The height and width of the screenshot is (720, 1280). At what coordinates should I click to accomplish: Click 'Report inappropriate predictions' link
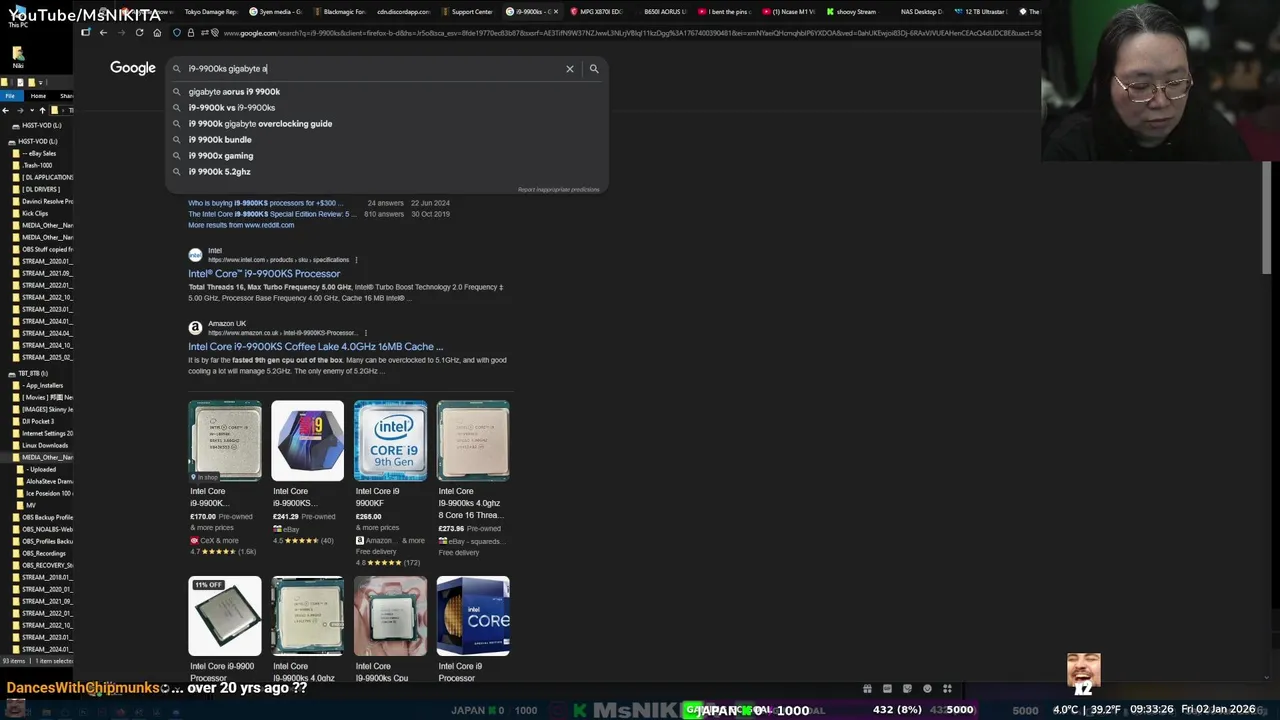[559, 189]
